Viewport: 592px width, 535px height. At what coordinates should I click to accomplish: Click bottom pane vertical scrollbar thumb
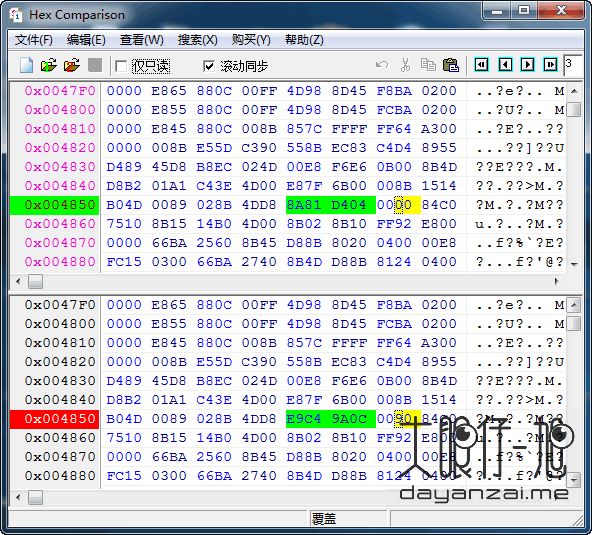pos(574,324)
